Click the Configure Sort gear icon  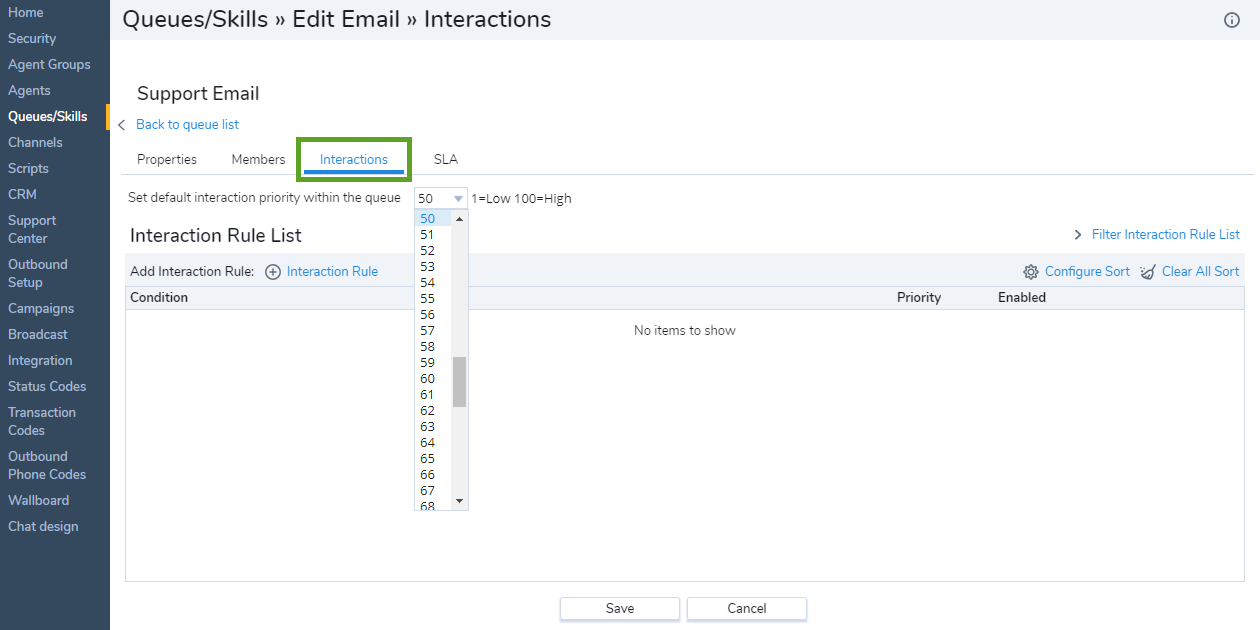point(1031,272)
